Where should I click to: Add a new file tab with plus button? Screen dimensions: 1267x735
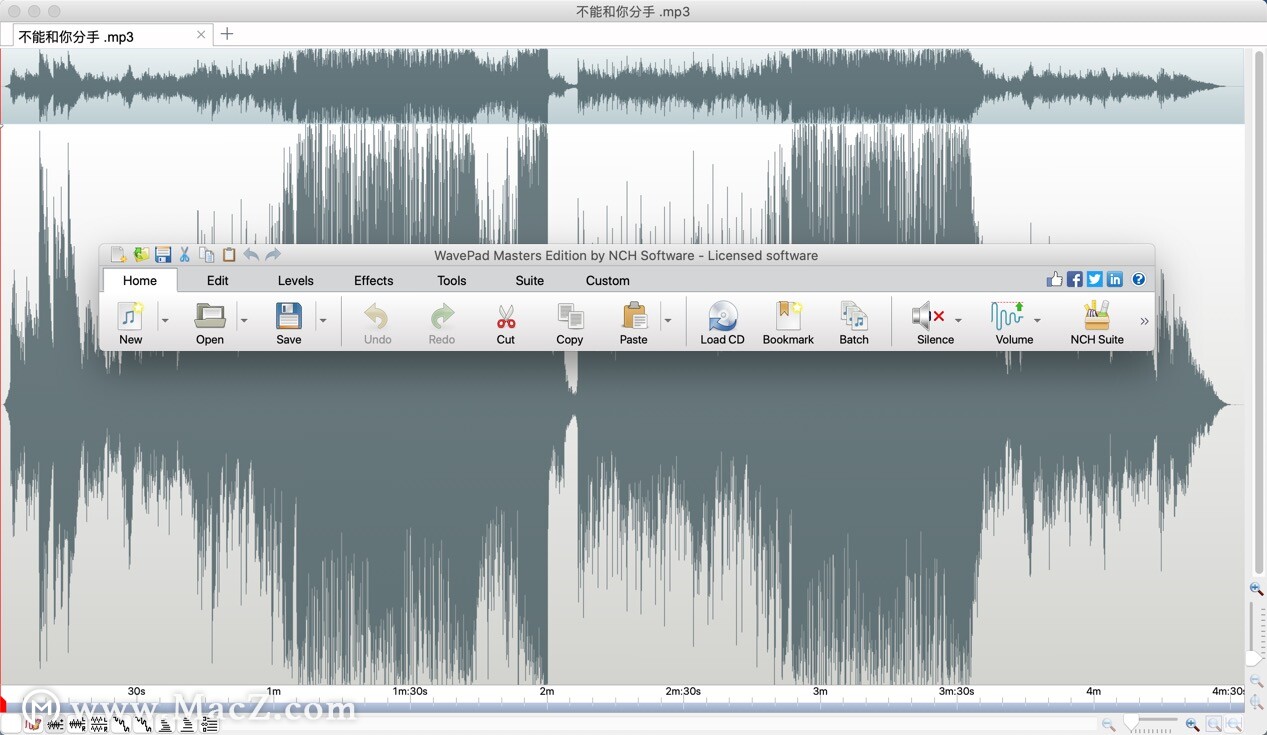click(x=227, y=34)
